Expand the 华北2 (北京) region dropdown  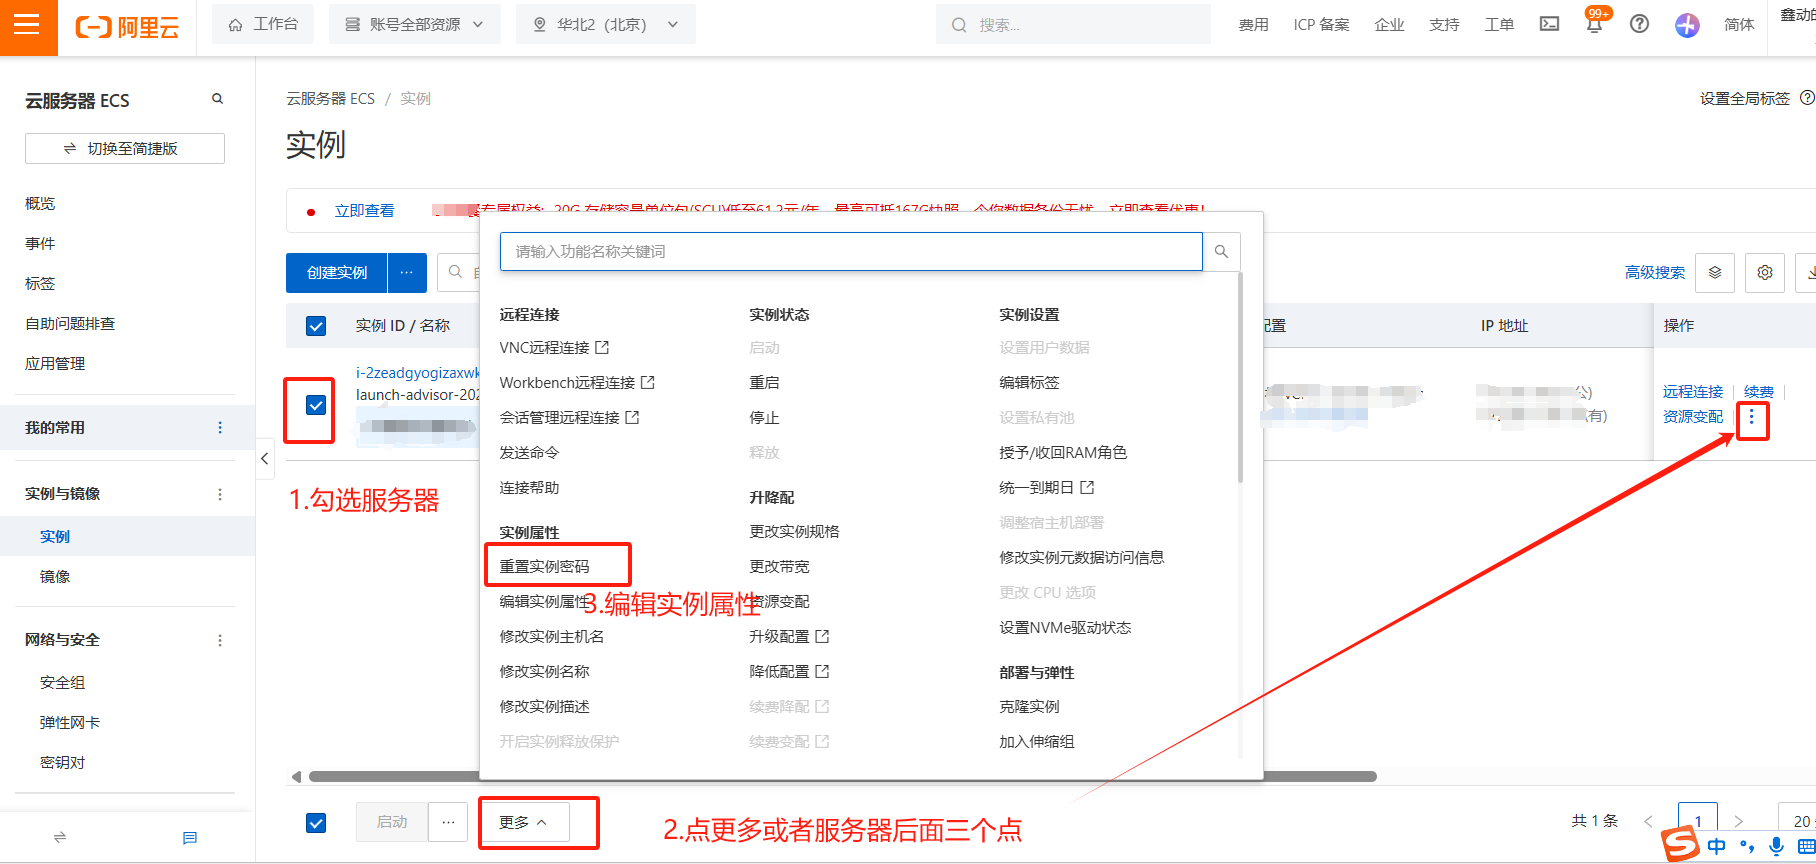coord(606,25)
